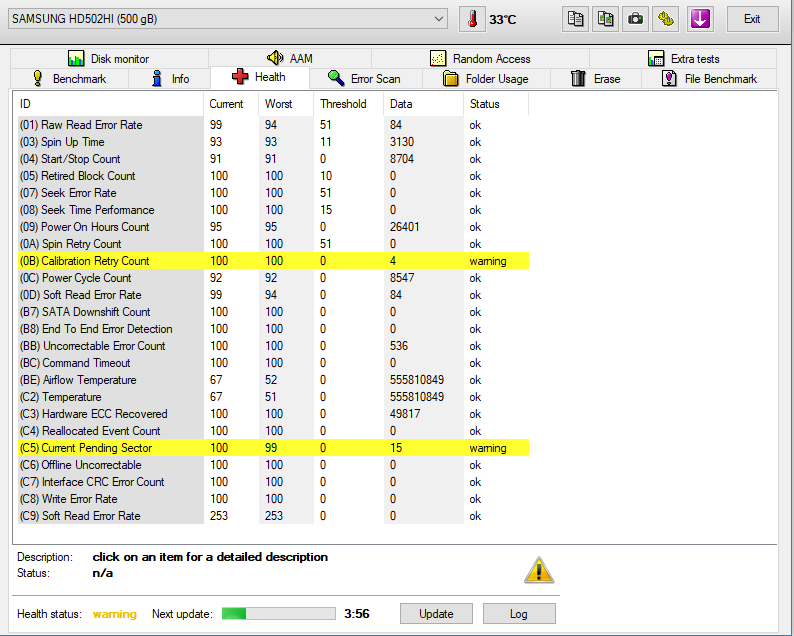Viewport: 794px width, 636px height.
Task: Save screenshot with the camera icon
Action: (x=635, y=19)
